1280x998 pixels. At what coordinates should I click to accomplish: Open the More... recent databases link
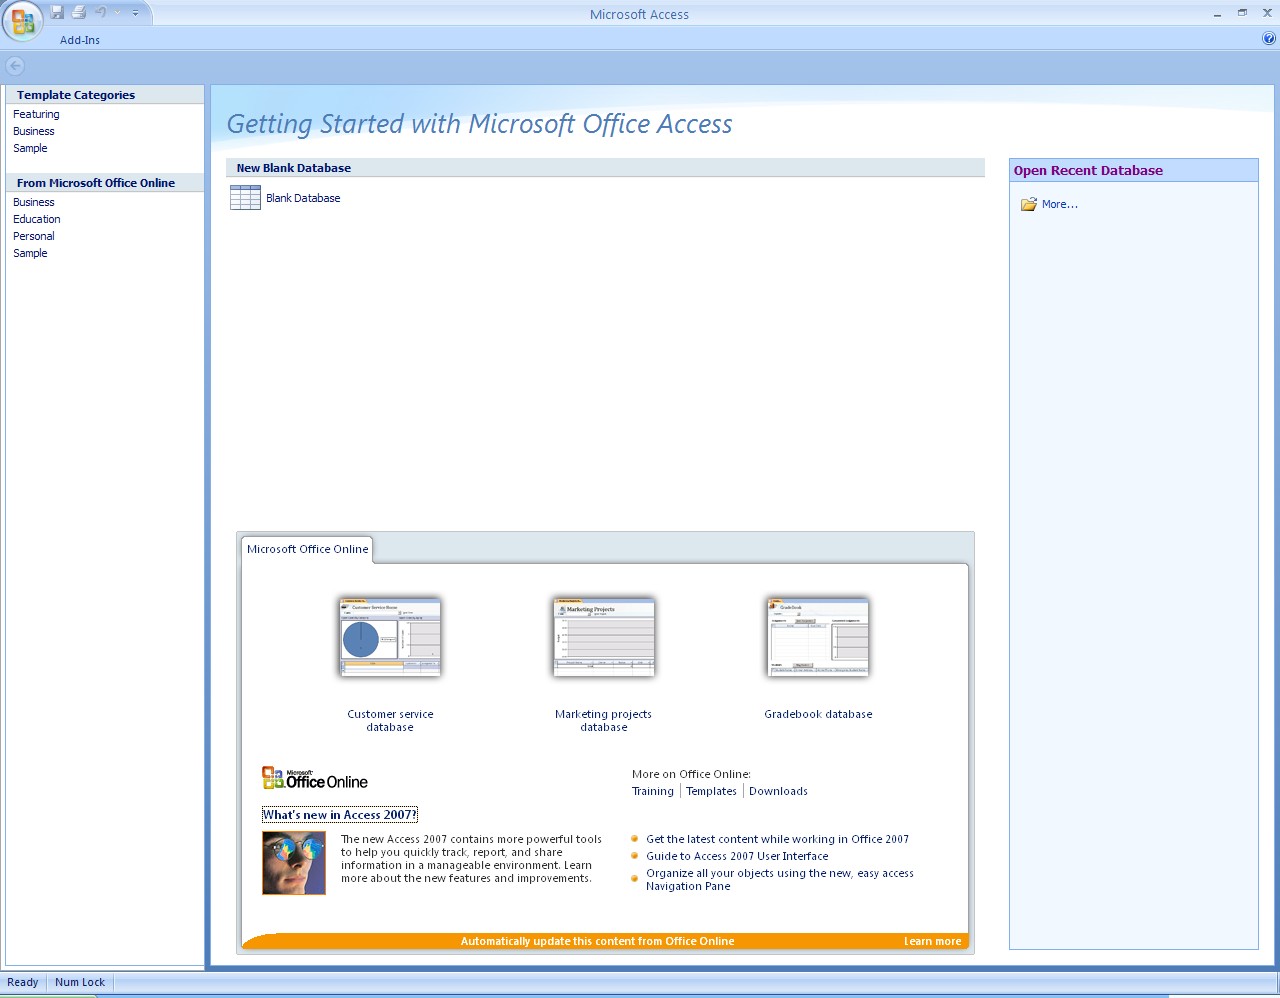point(1060,204)
